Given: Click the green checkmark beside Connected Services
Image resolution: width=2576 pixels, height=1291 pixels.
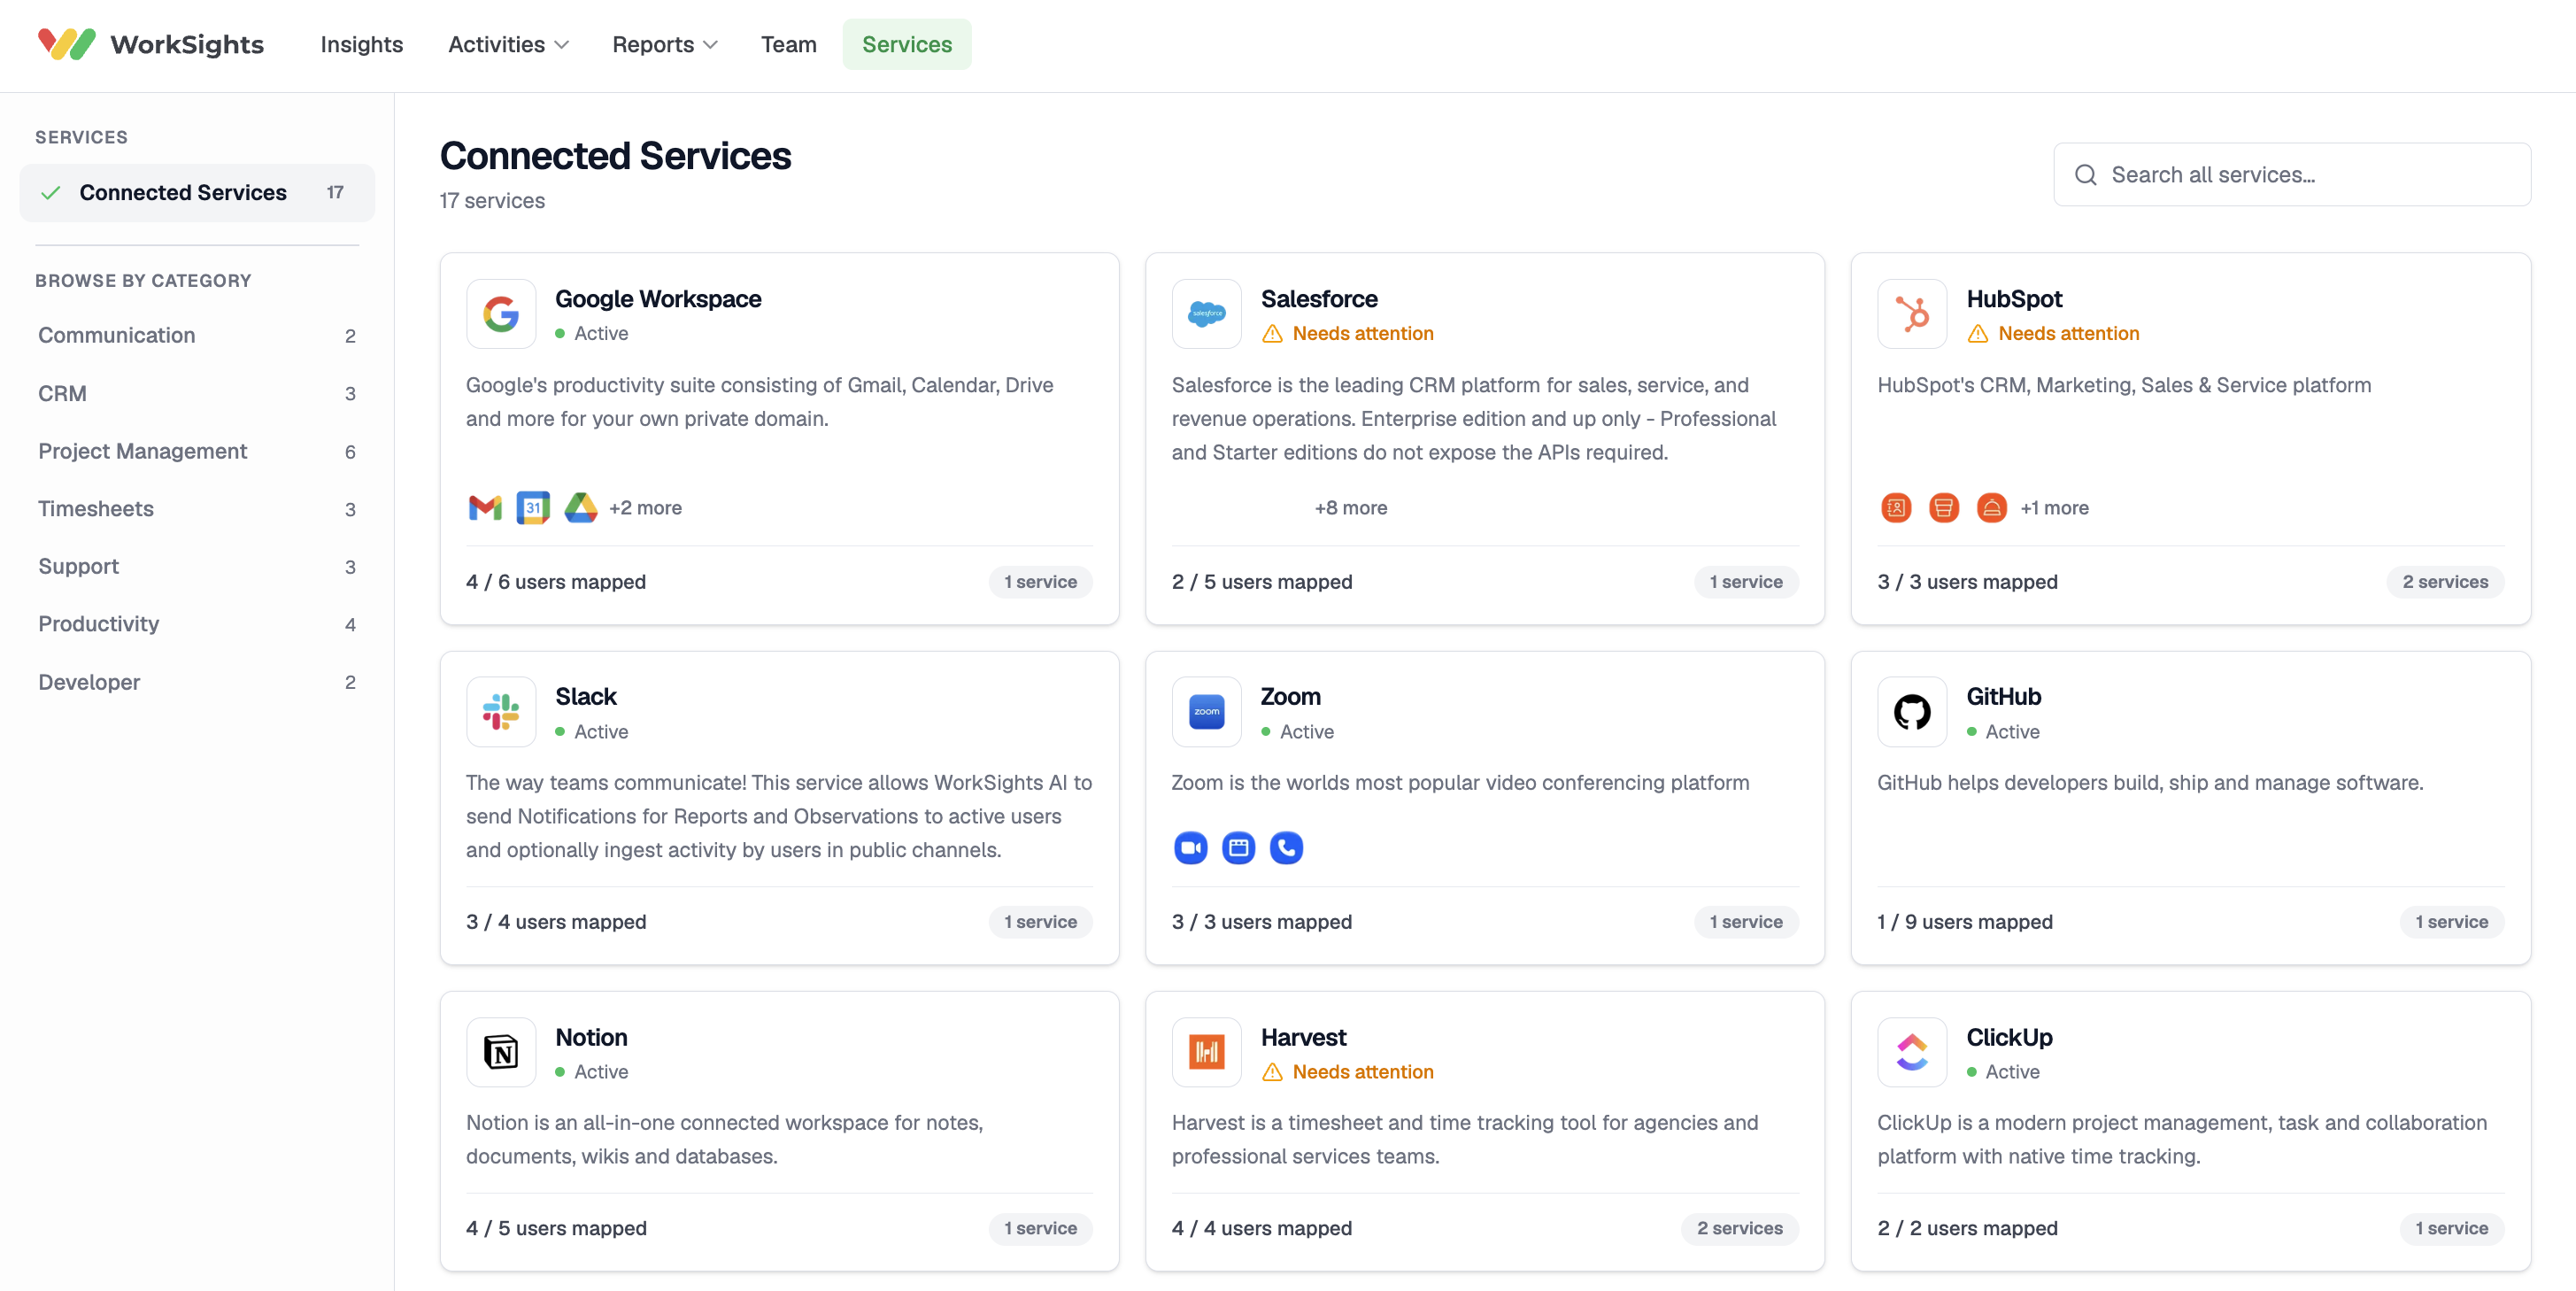Looking at the screenshot, I should click(51, 193).
